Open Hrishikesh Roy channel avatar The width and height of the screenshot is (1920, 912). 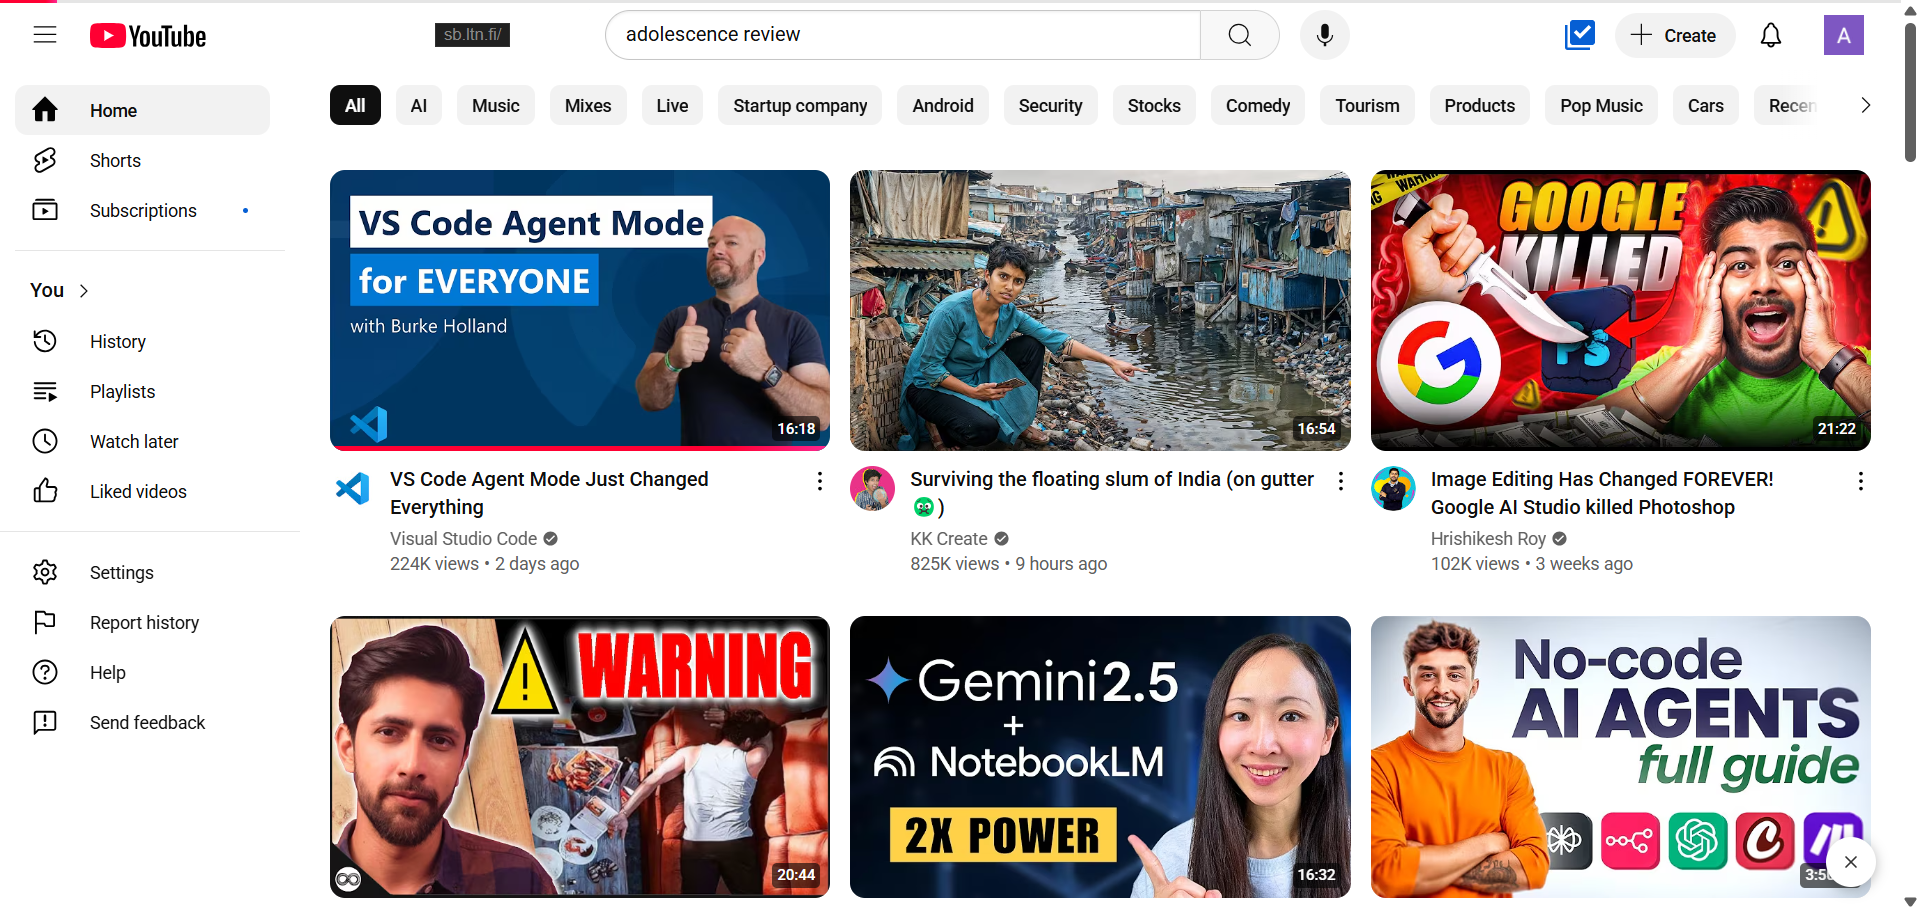[x=1393, y=488]
